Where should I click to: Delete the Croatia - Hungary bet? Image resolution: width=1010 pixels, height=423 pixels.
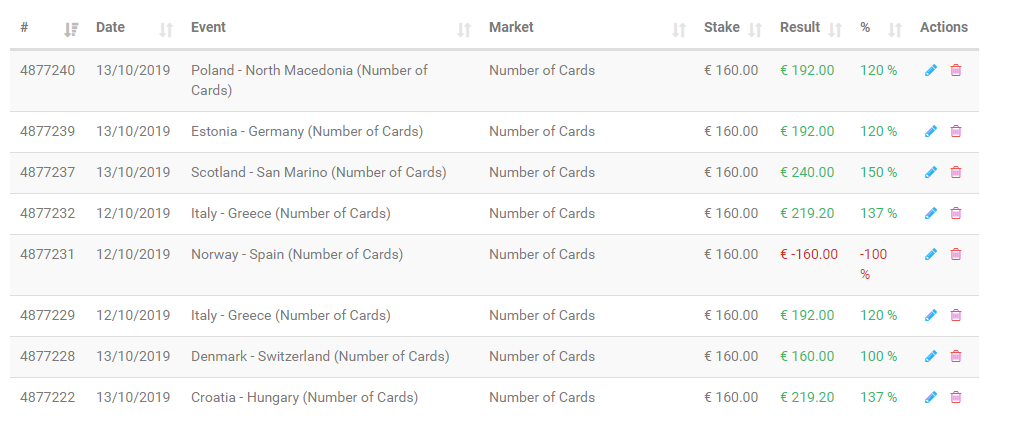956,398
